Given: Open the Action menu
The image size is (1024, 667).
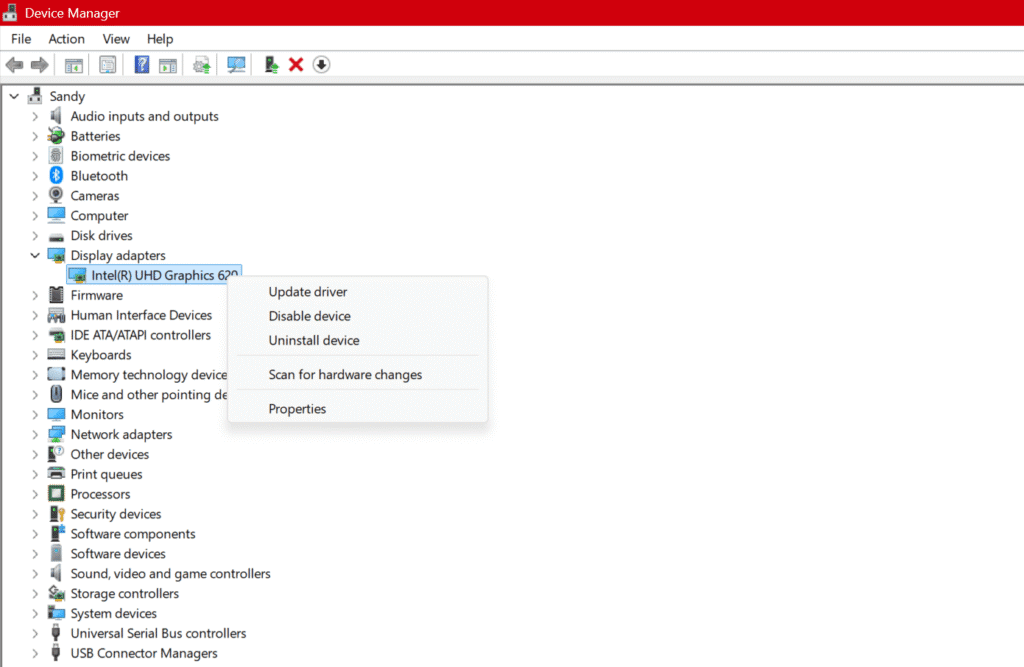Looking at the screenshot, I should (66, 38).
